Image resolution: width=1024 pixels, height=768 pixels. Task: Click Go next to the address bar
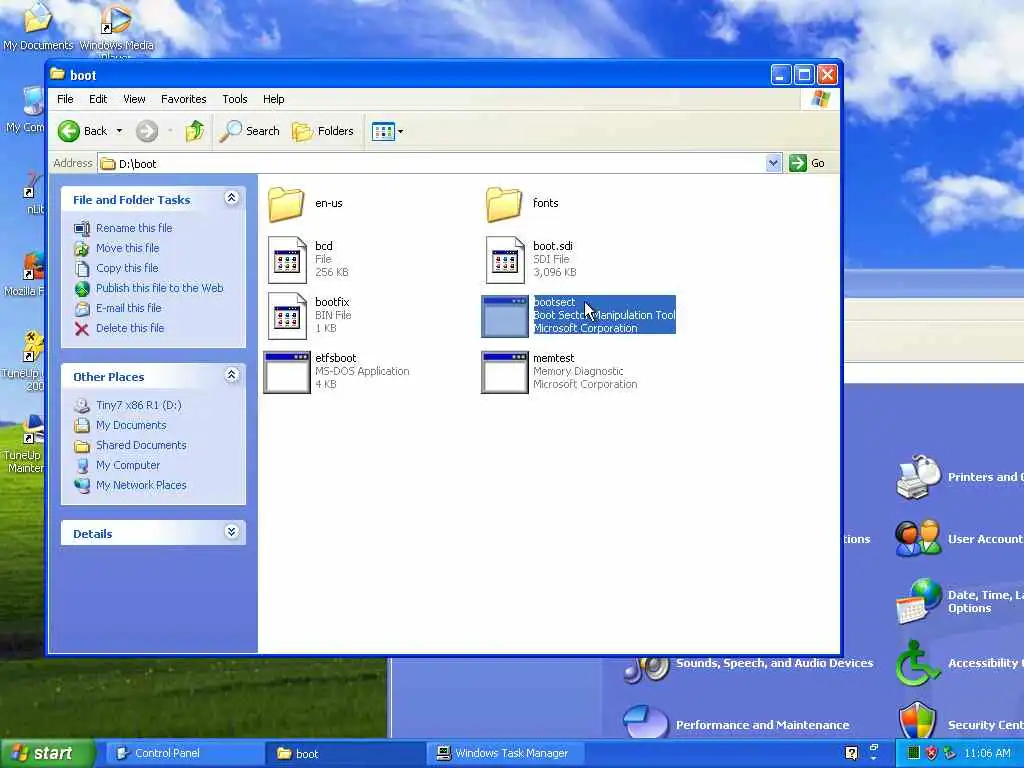coord(807,163)
